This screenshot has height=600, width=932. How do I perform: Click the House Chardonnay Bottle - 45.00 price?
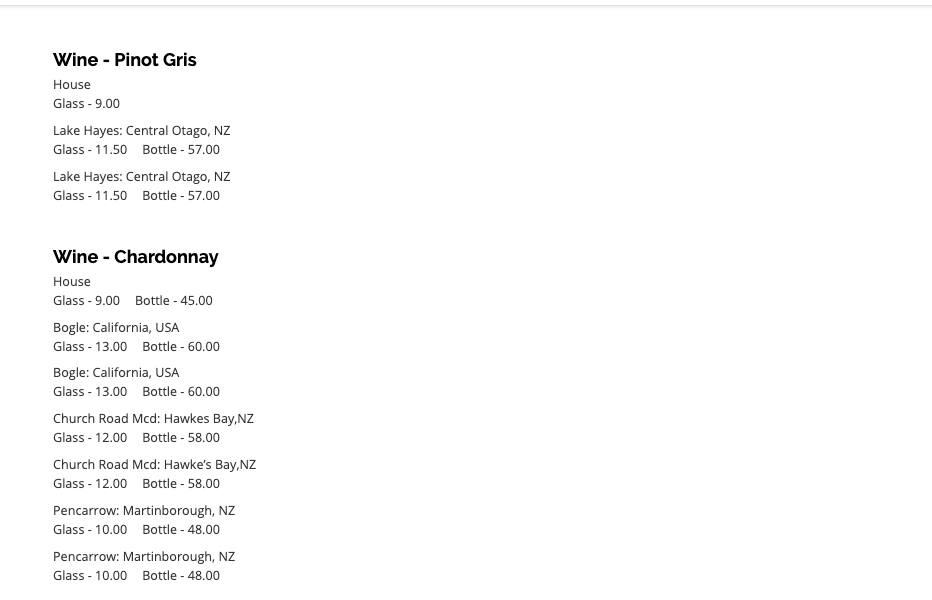tap(173, 301)
